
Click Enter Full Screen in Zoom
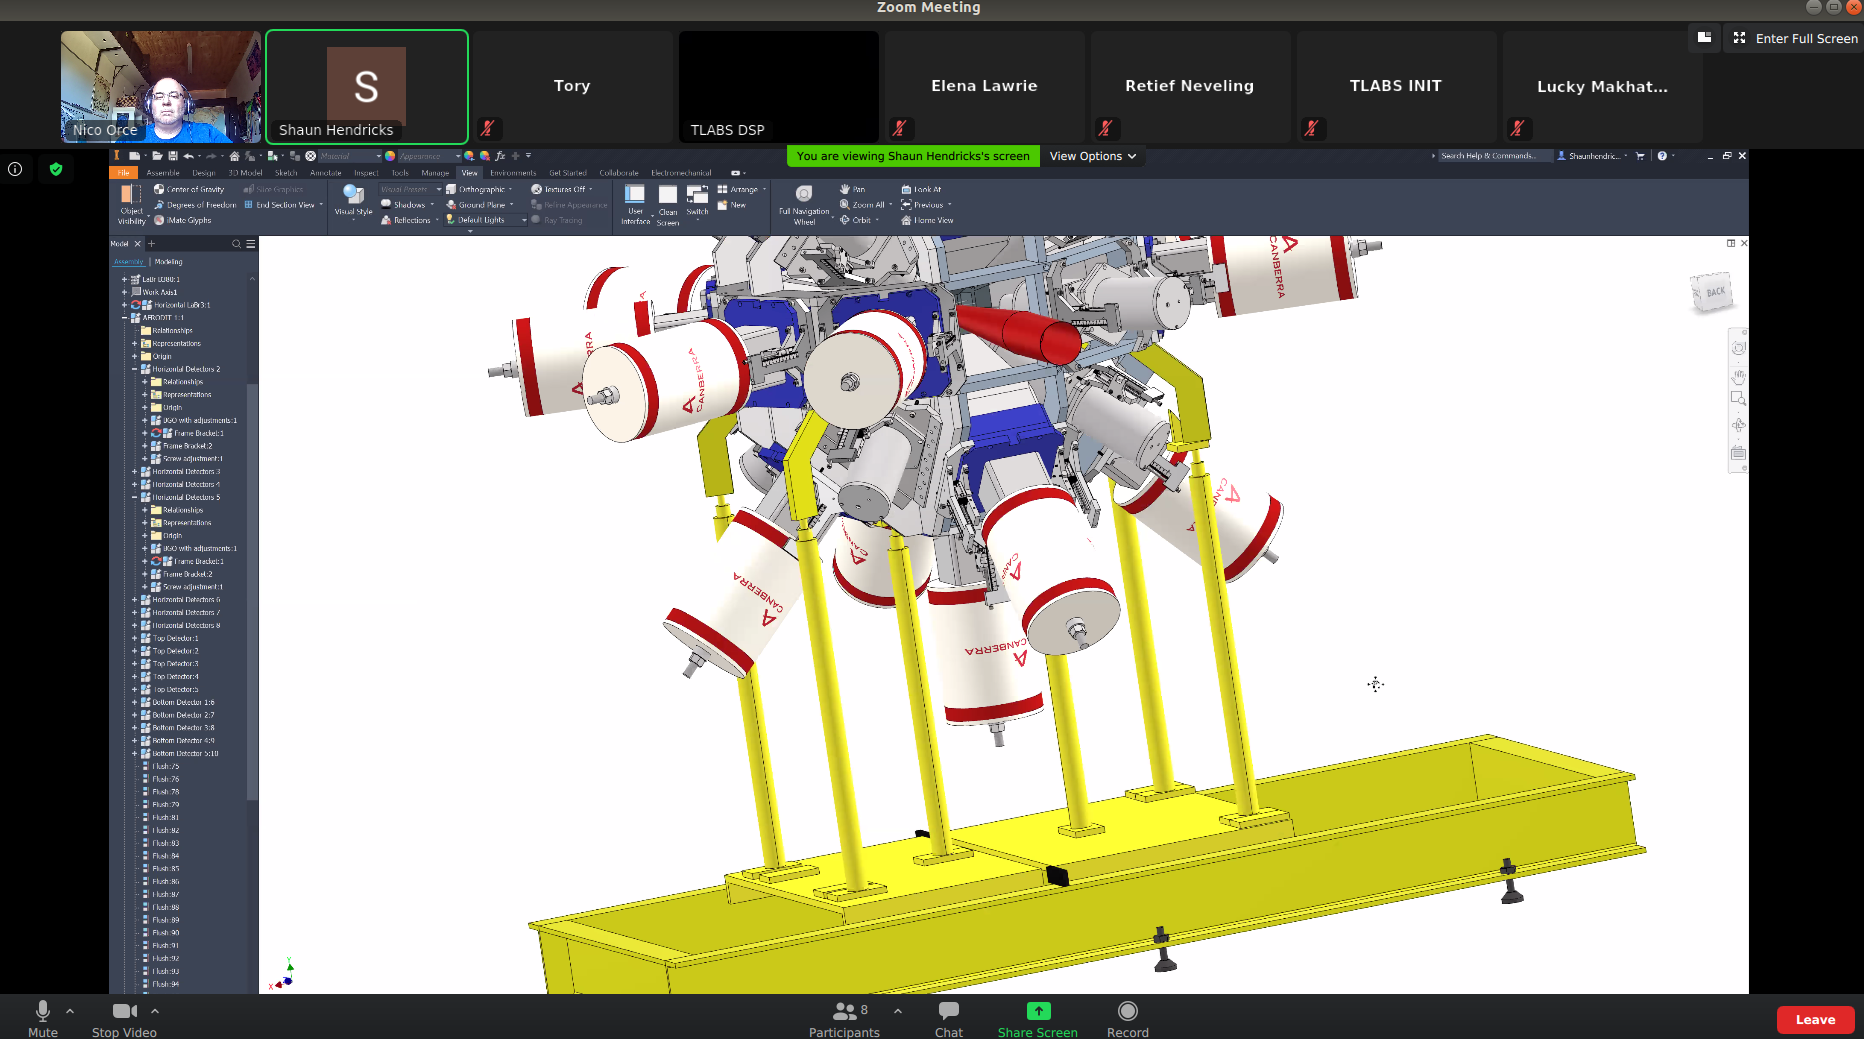pyautogui.click(x=1796, y=38)
